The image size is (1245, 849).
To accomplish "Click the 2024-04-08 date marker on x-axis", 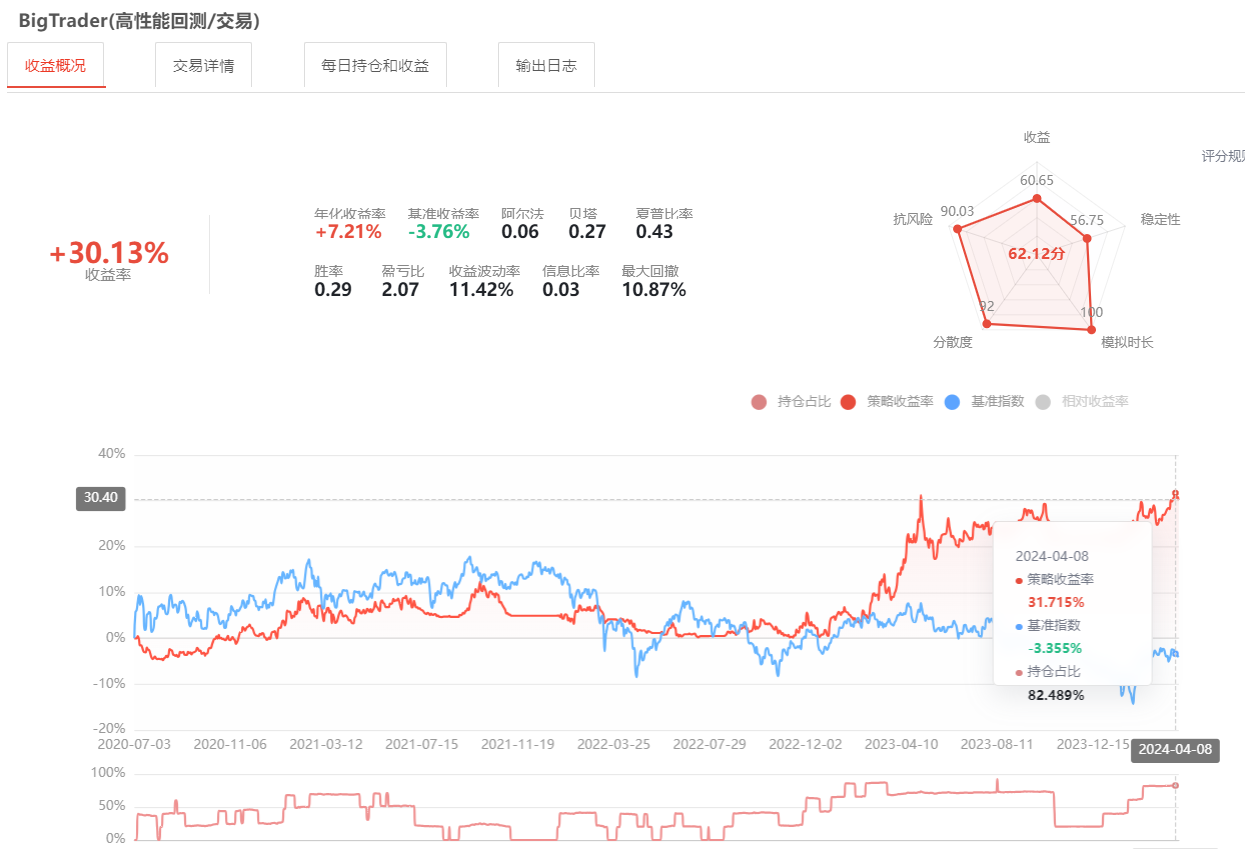I will click(1174, 751).
